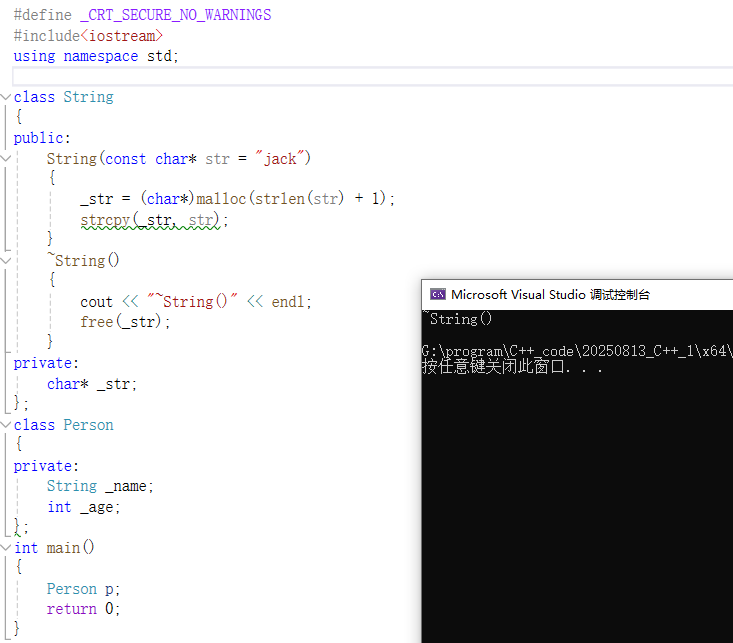The height and width of the screenshot is (643, 733).
Task: Click the std identifier in using line
Action: [159, 56]
